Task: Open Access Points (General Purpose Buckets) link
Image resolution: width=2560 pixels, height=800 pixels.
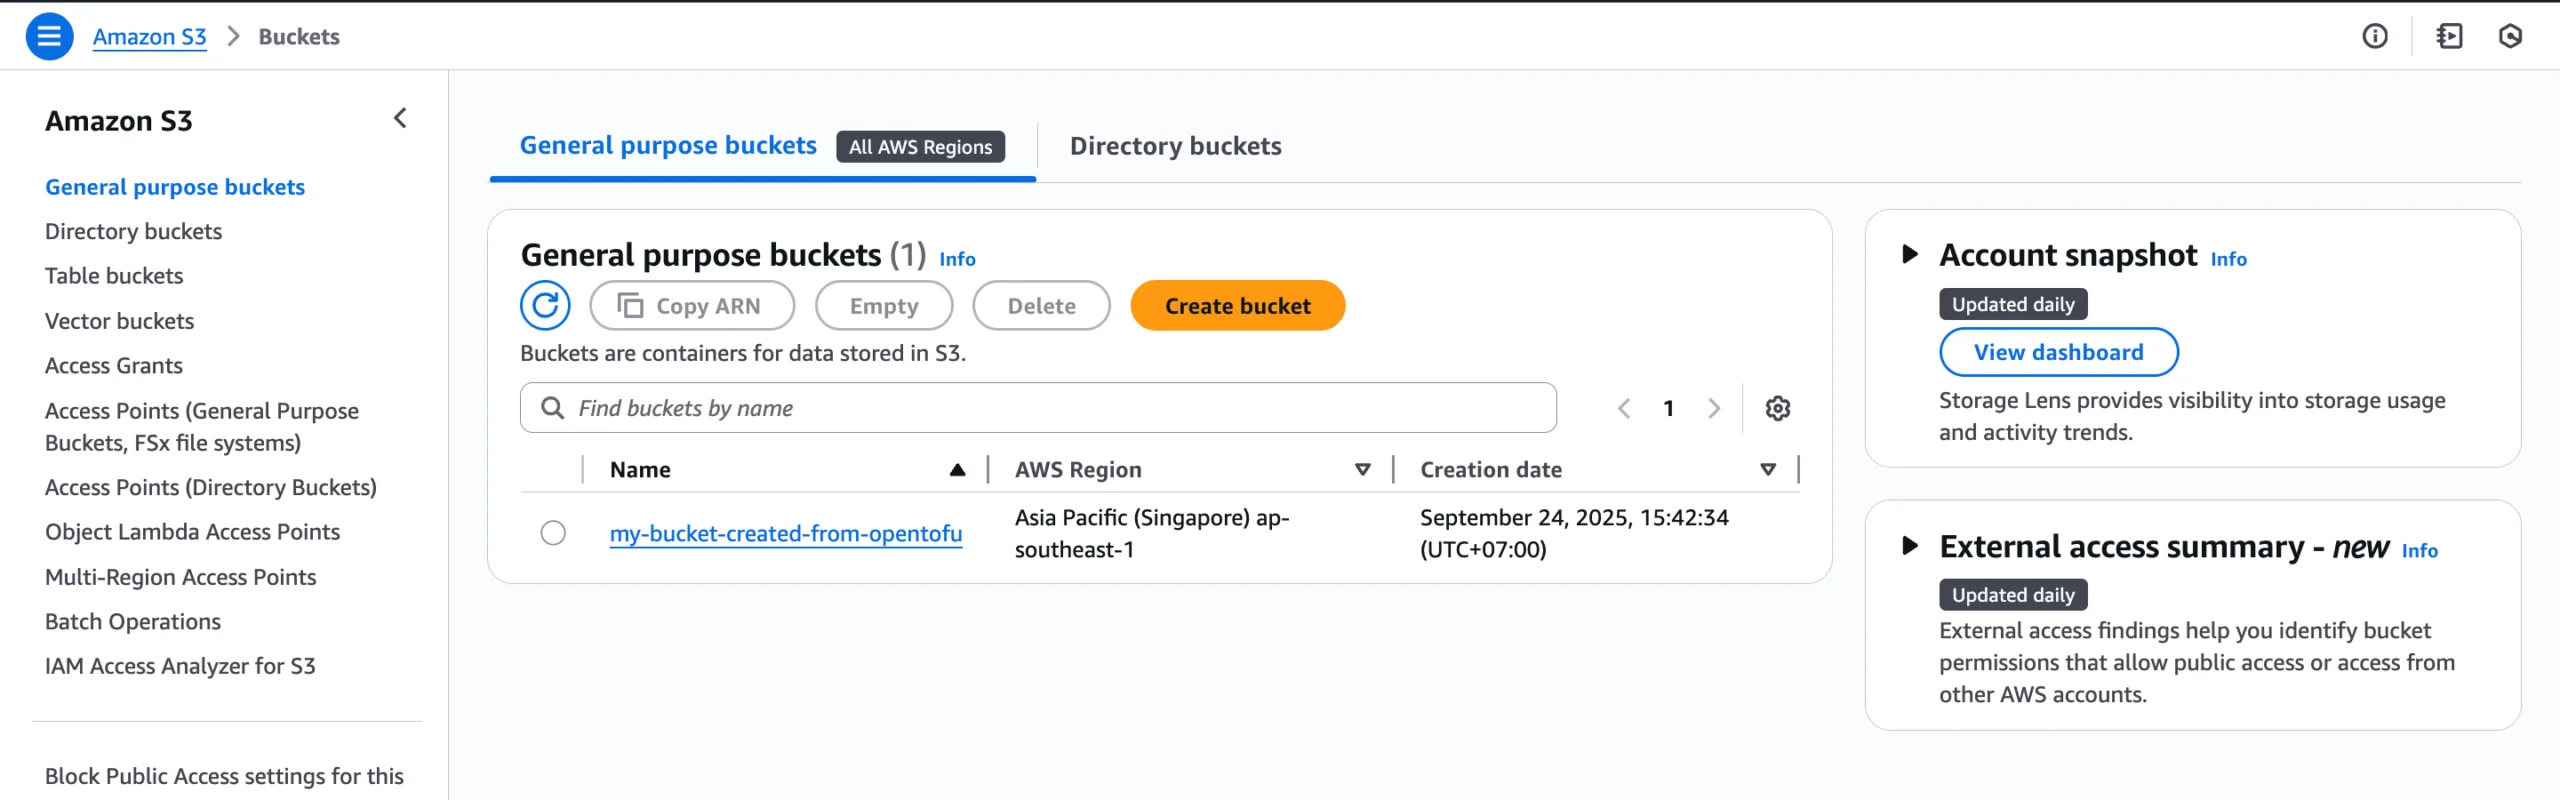Action: (x=201, y=427)
